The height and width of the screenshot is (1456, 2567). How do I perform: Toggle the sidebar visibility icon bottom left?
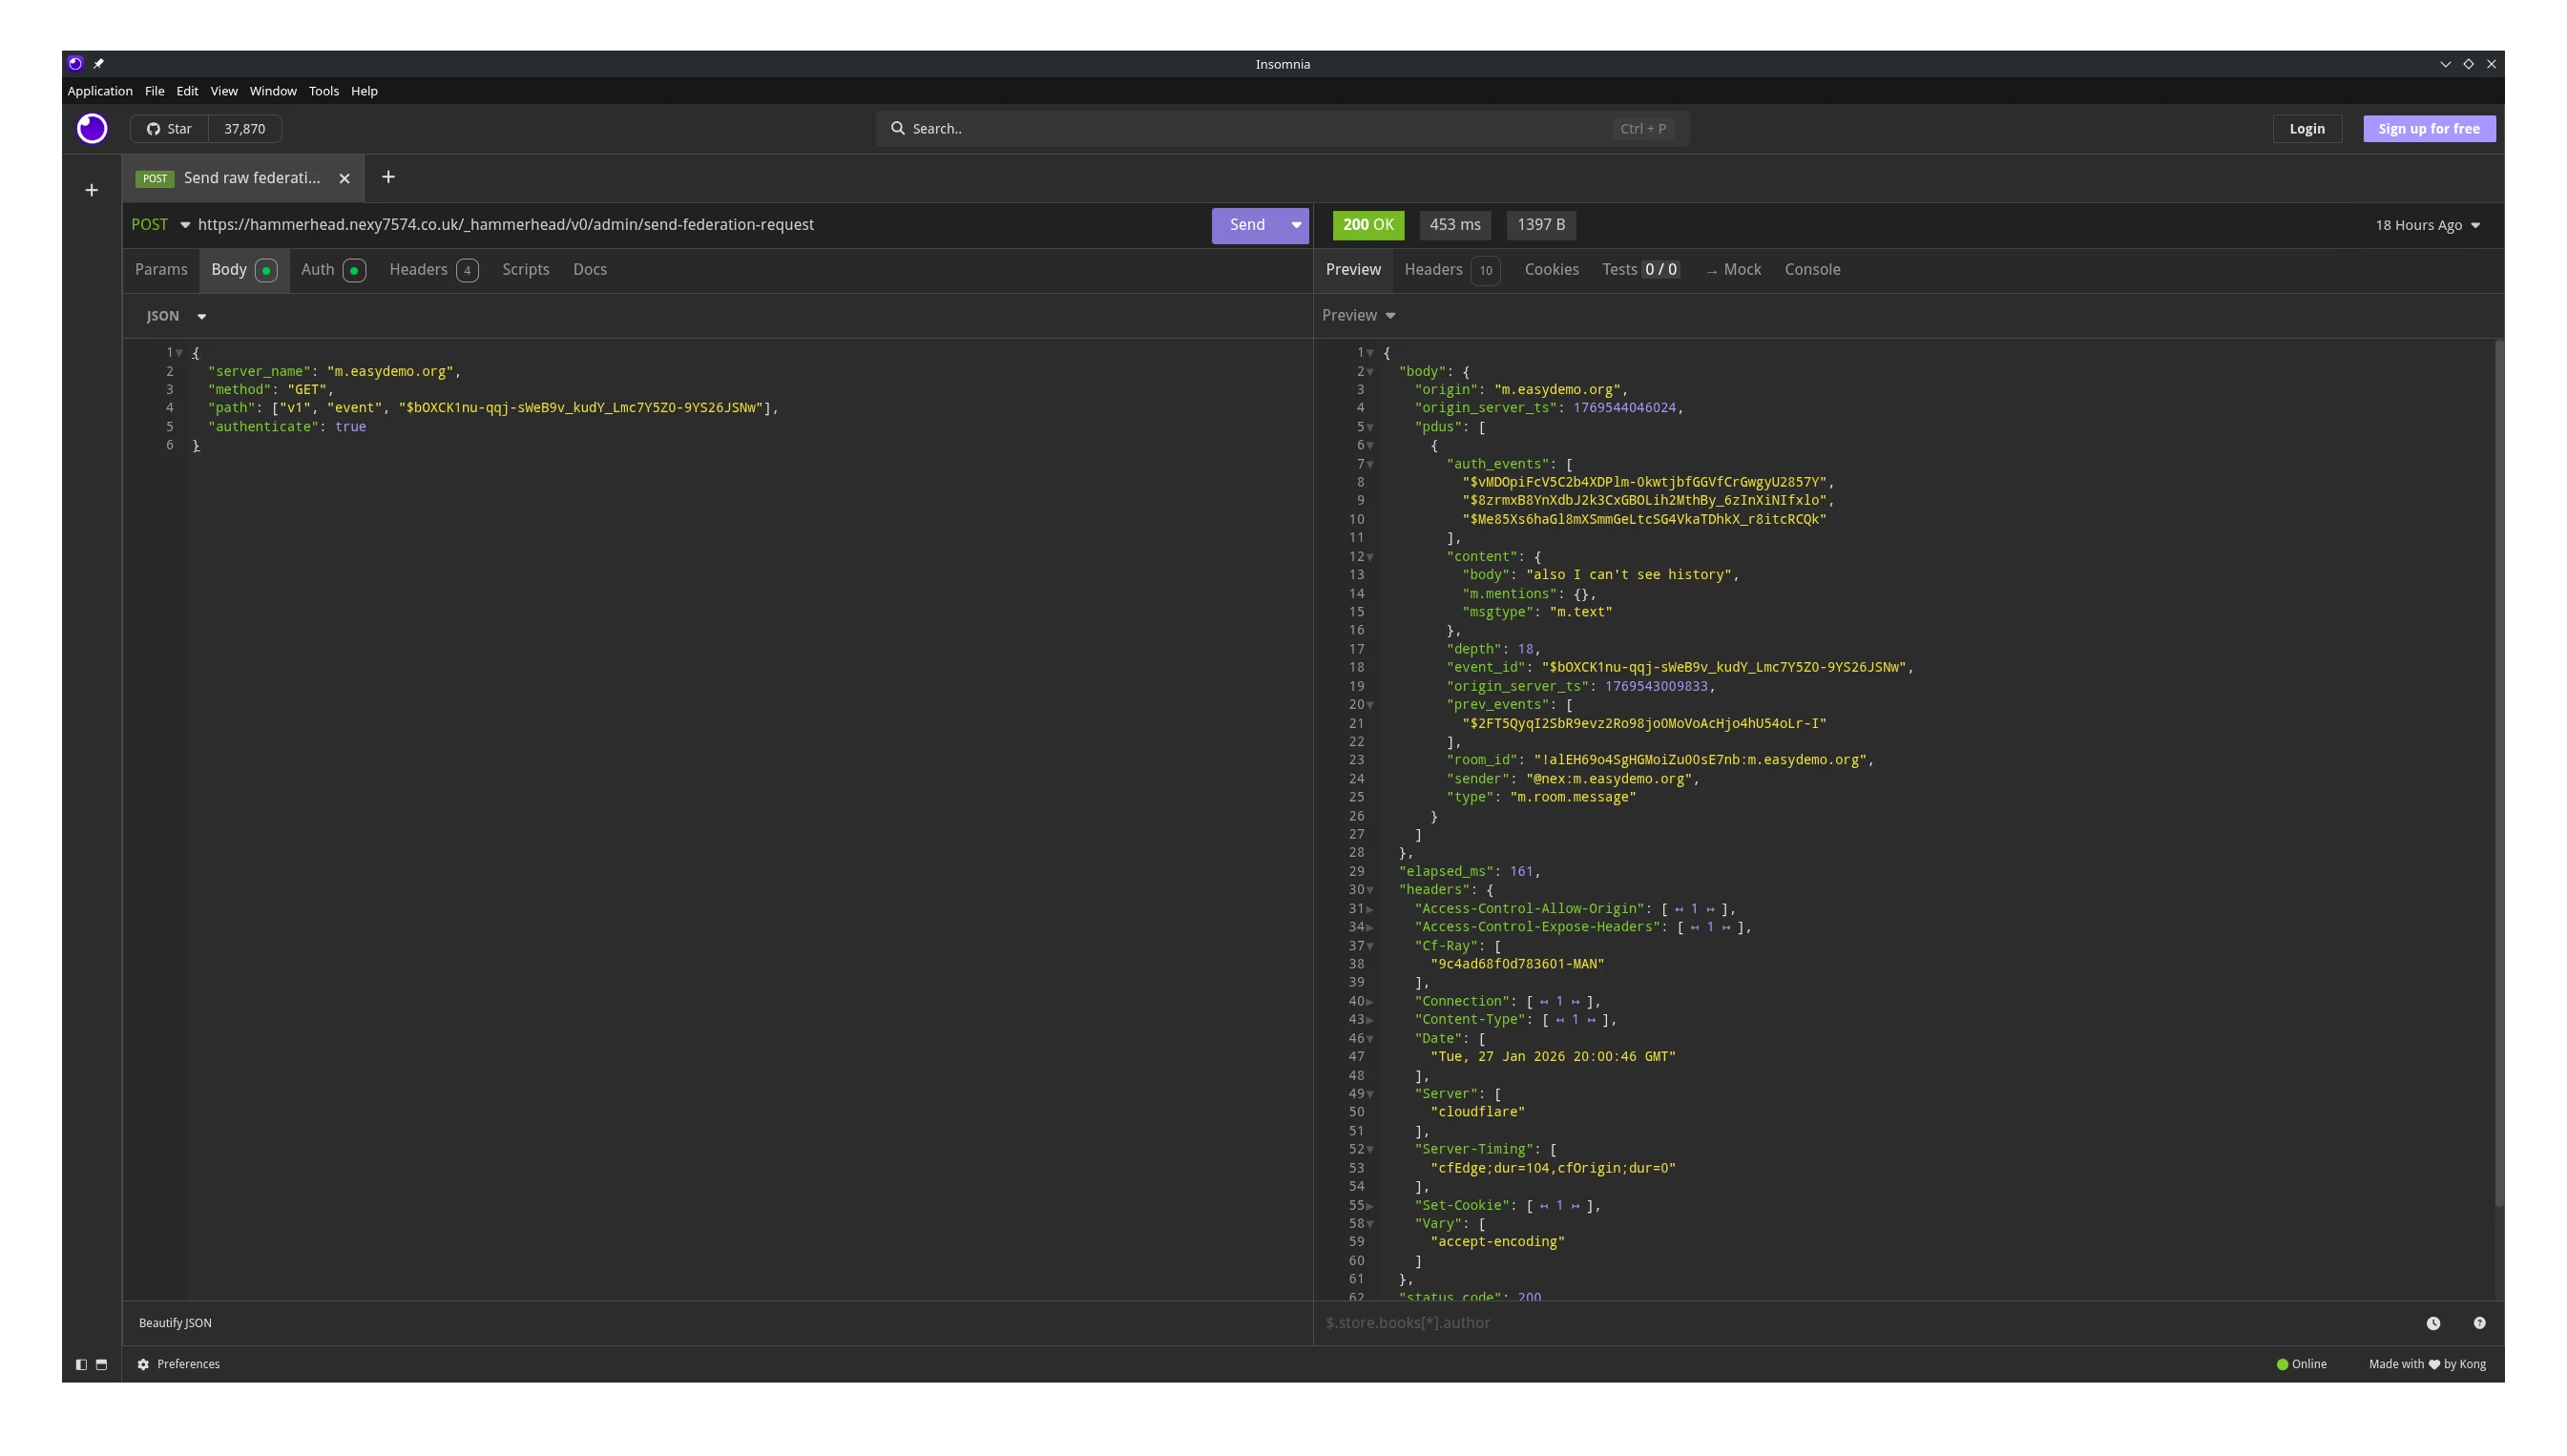click(x=80, y=1364)
